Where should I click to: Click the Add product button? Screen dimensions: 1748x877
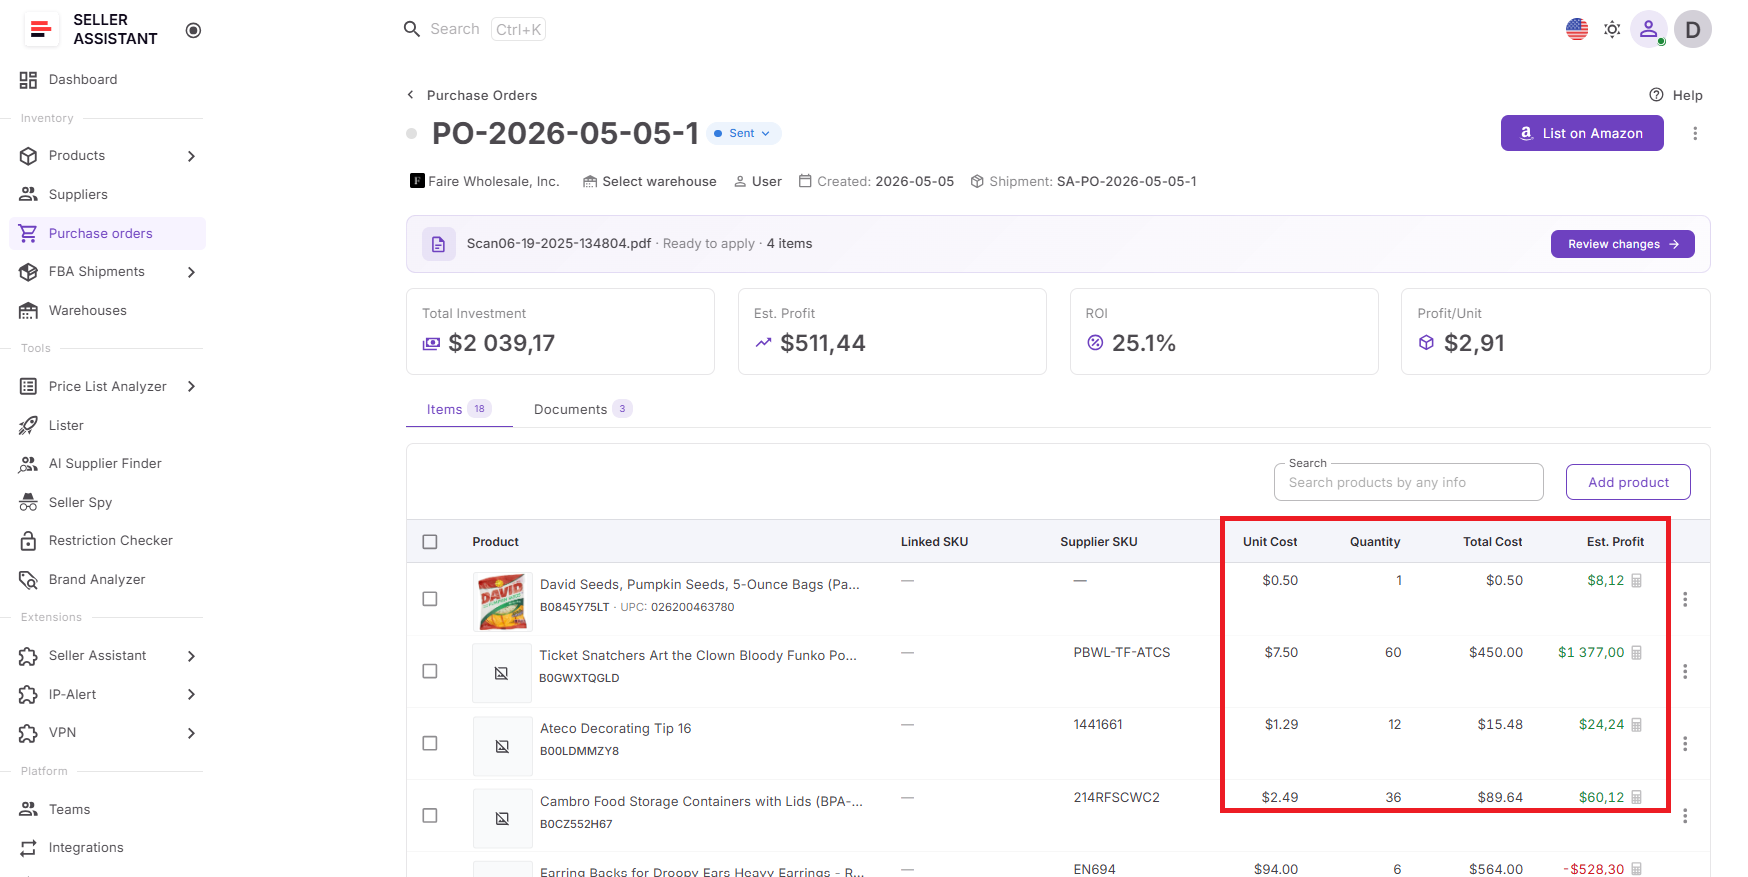coord(1628,482)
